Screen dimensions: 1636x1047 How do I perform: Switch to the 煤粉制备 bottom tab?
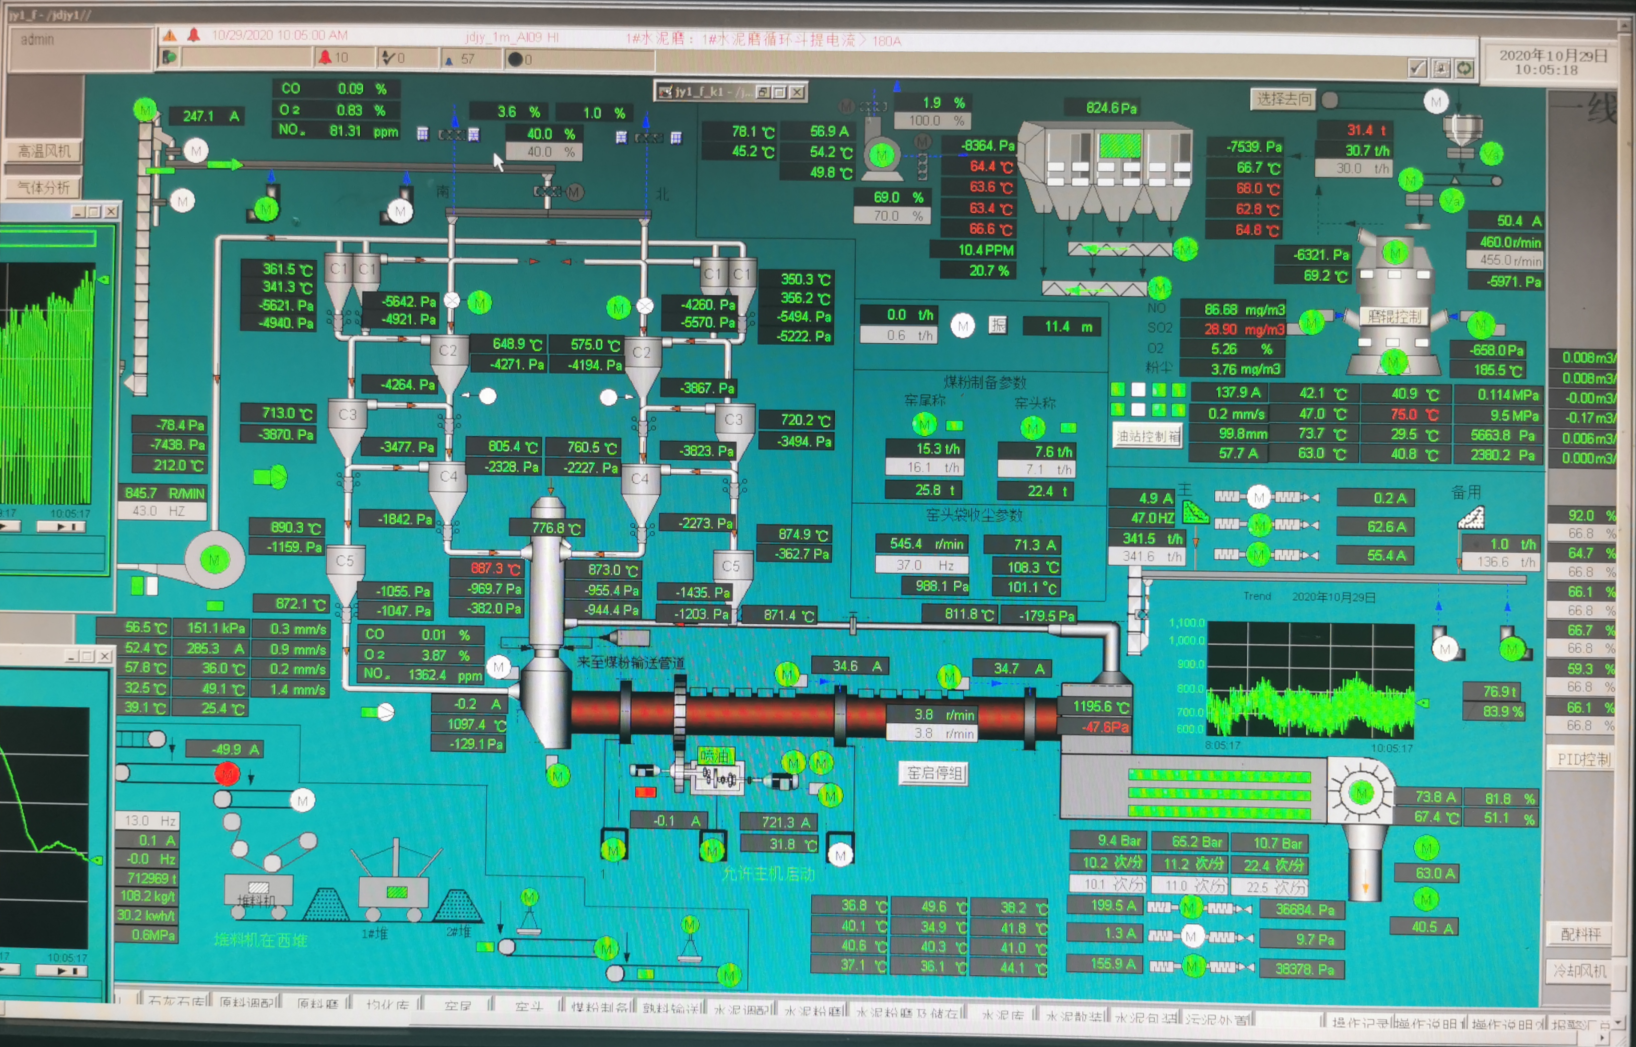599,1008
